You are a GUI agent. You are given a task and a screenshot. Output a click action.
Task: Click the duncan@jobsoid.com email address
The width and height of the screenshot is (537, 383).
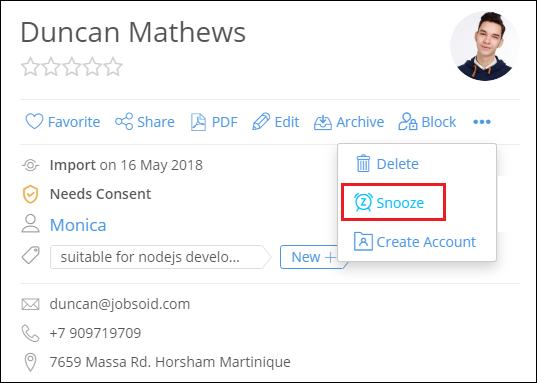120,304
